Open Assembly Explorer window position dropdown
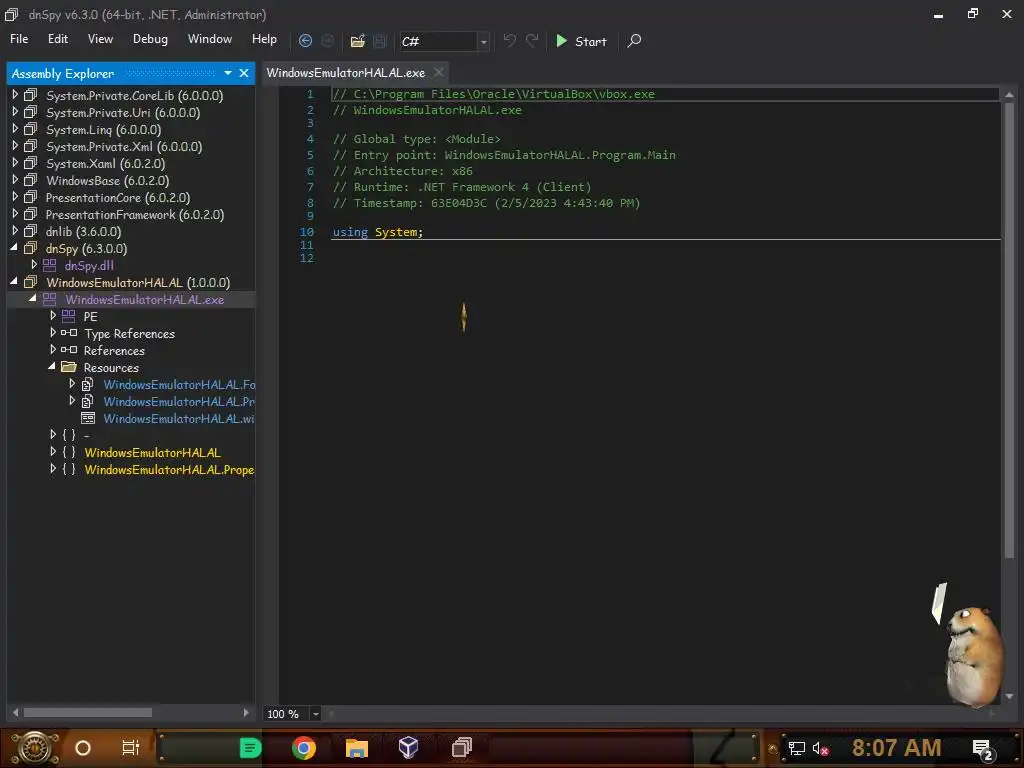Screen dimensions: 1024x768 tap(228, 73)
